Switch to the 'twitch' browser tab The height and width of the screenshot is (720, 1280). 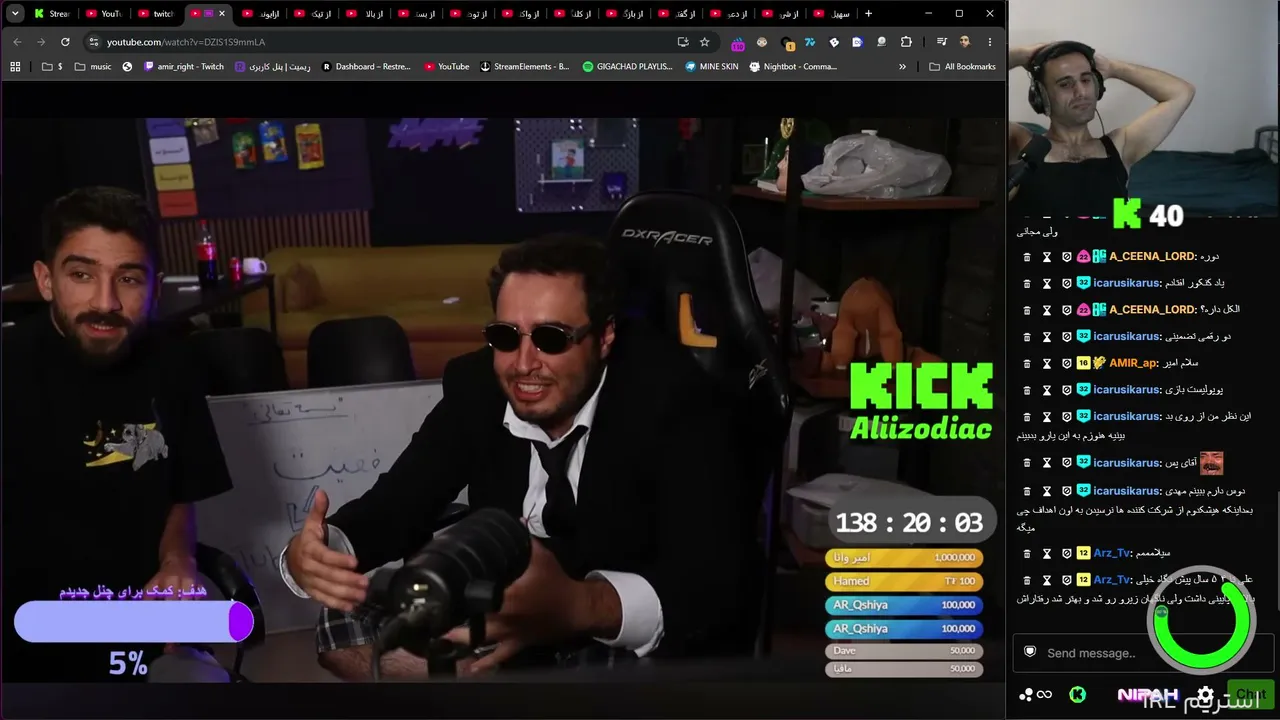[155, 14]
